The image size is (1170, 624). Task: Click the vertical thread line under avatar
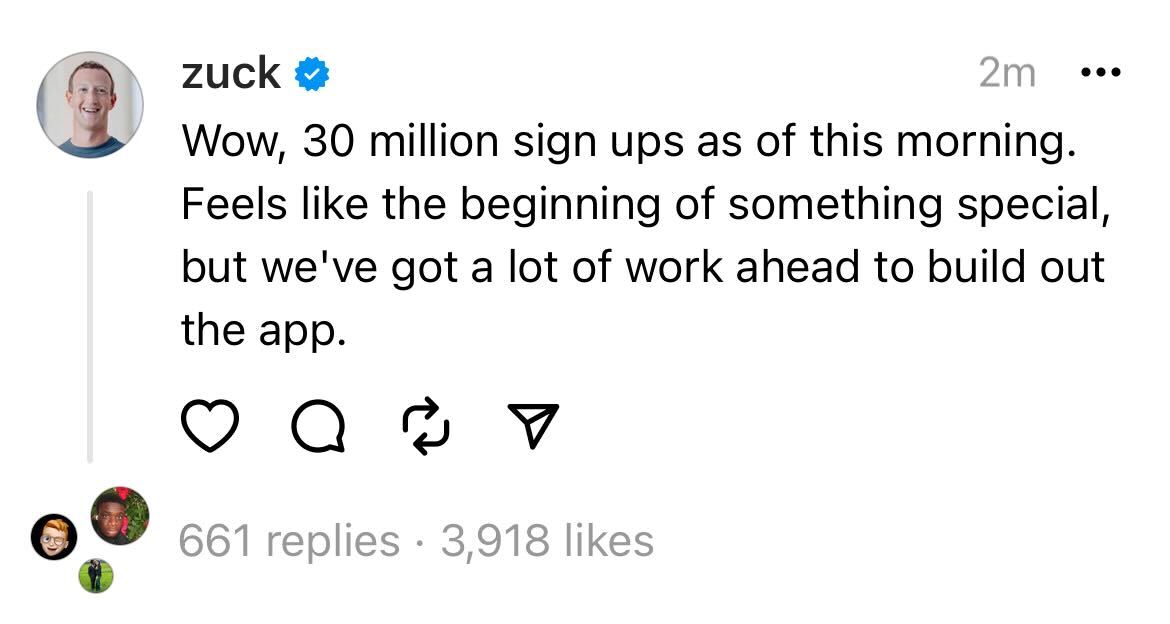coord(90,326)
